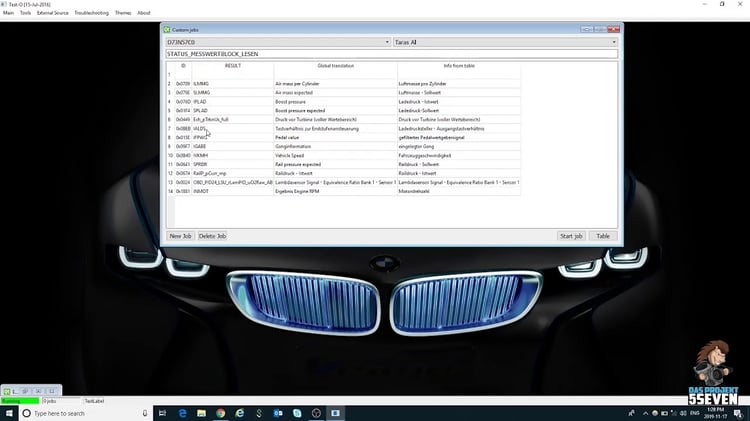Launch Microsoft Edge from the taskbar
Screen dimensions: 750x421
coord(182,413)
